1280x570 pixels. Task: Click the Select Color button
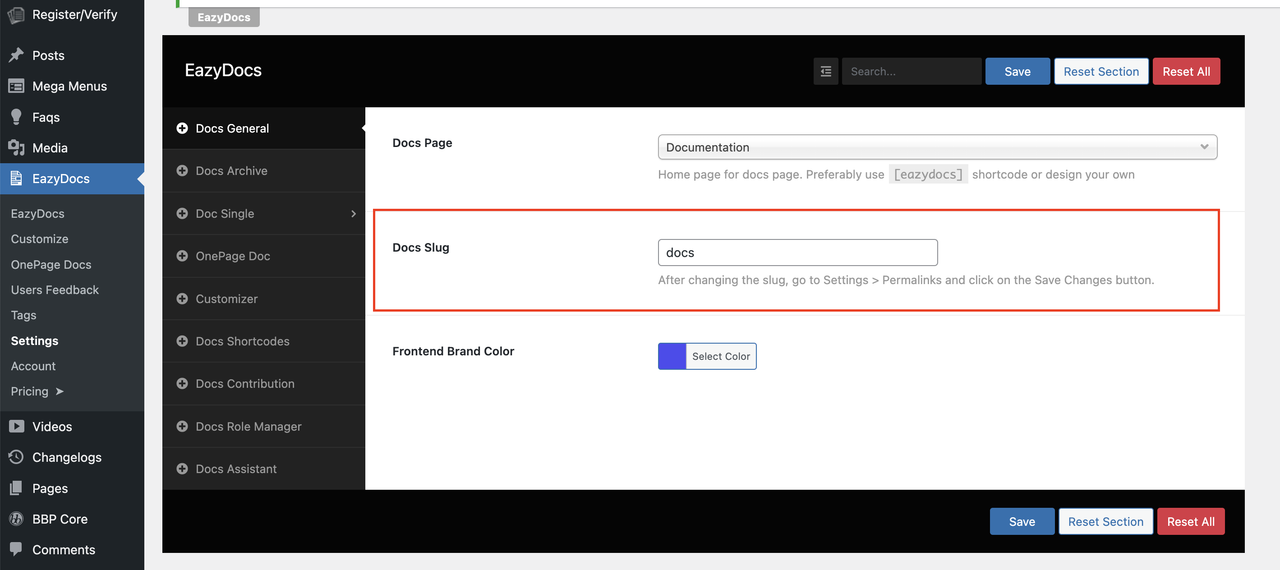[721, 356]
